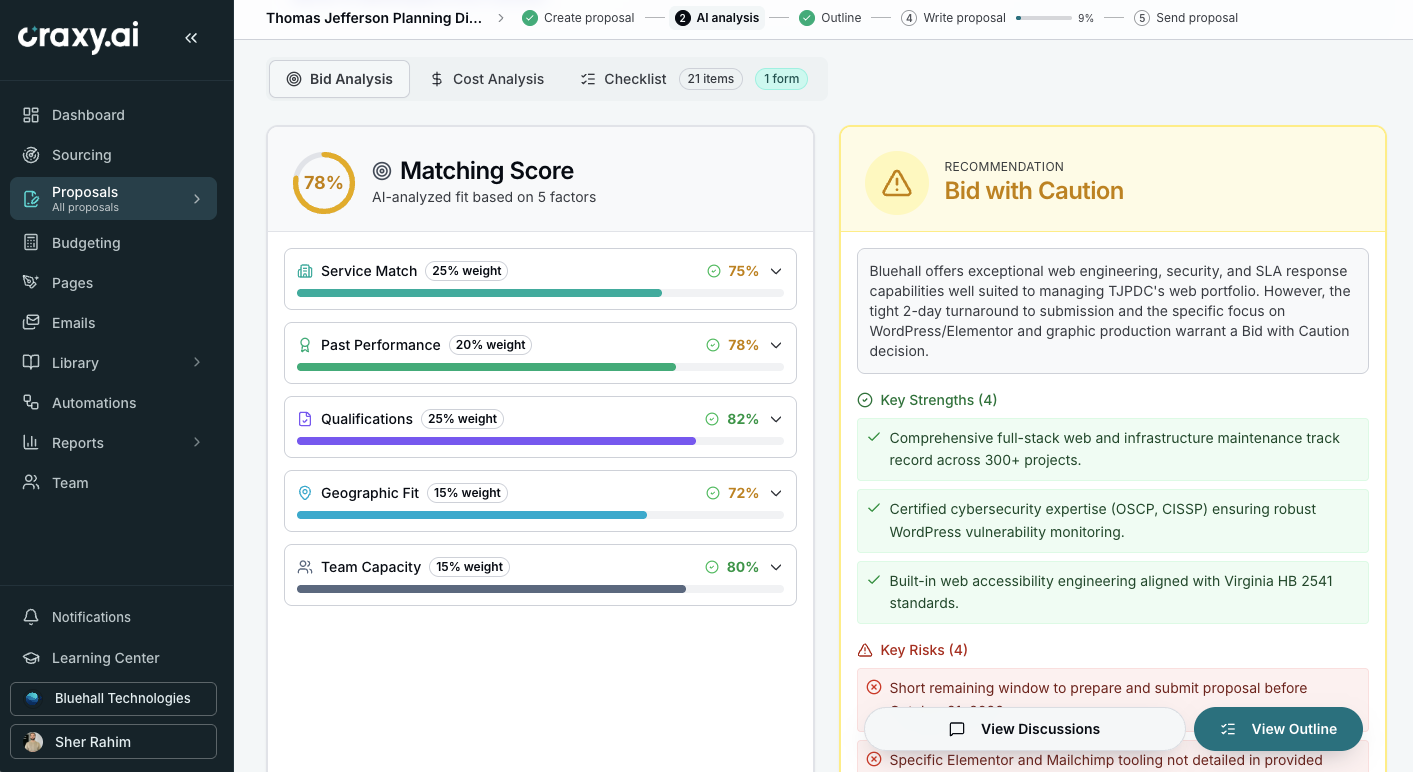The image size is (1413, 772).
Task: Go to the Create proposal step
Action: [x=578, y=18]
